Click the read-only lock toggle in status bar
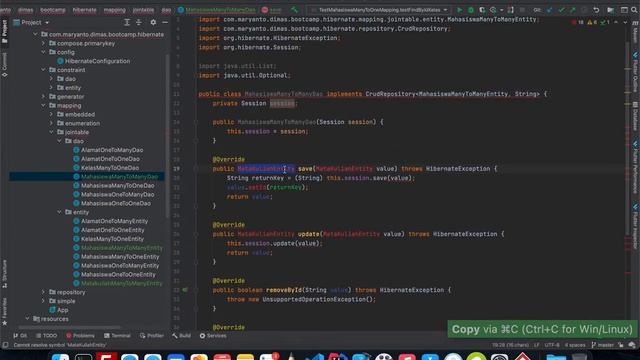The width and height of the screenshot is (640, 360). (621, 345)
